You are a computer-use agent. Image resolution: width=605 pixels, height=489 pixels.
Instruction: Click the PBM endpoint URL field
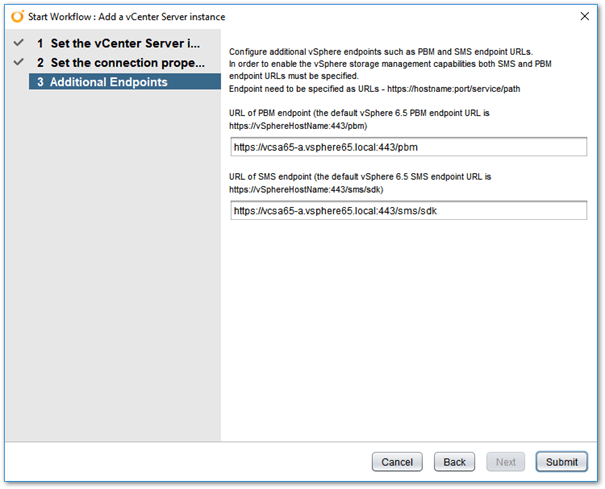pyautogui.click(x=409, y=147)
